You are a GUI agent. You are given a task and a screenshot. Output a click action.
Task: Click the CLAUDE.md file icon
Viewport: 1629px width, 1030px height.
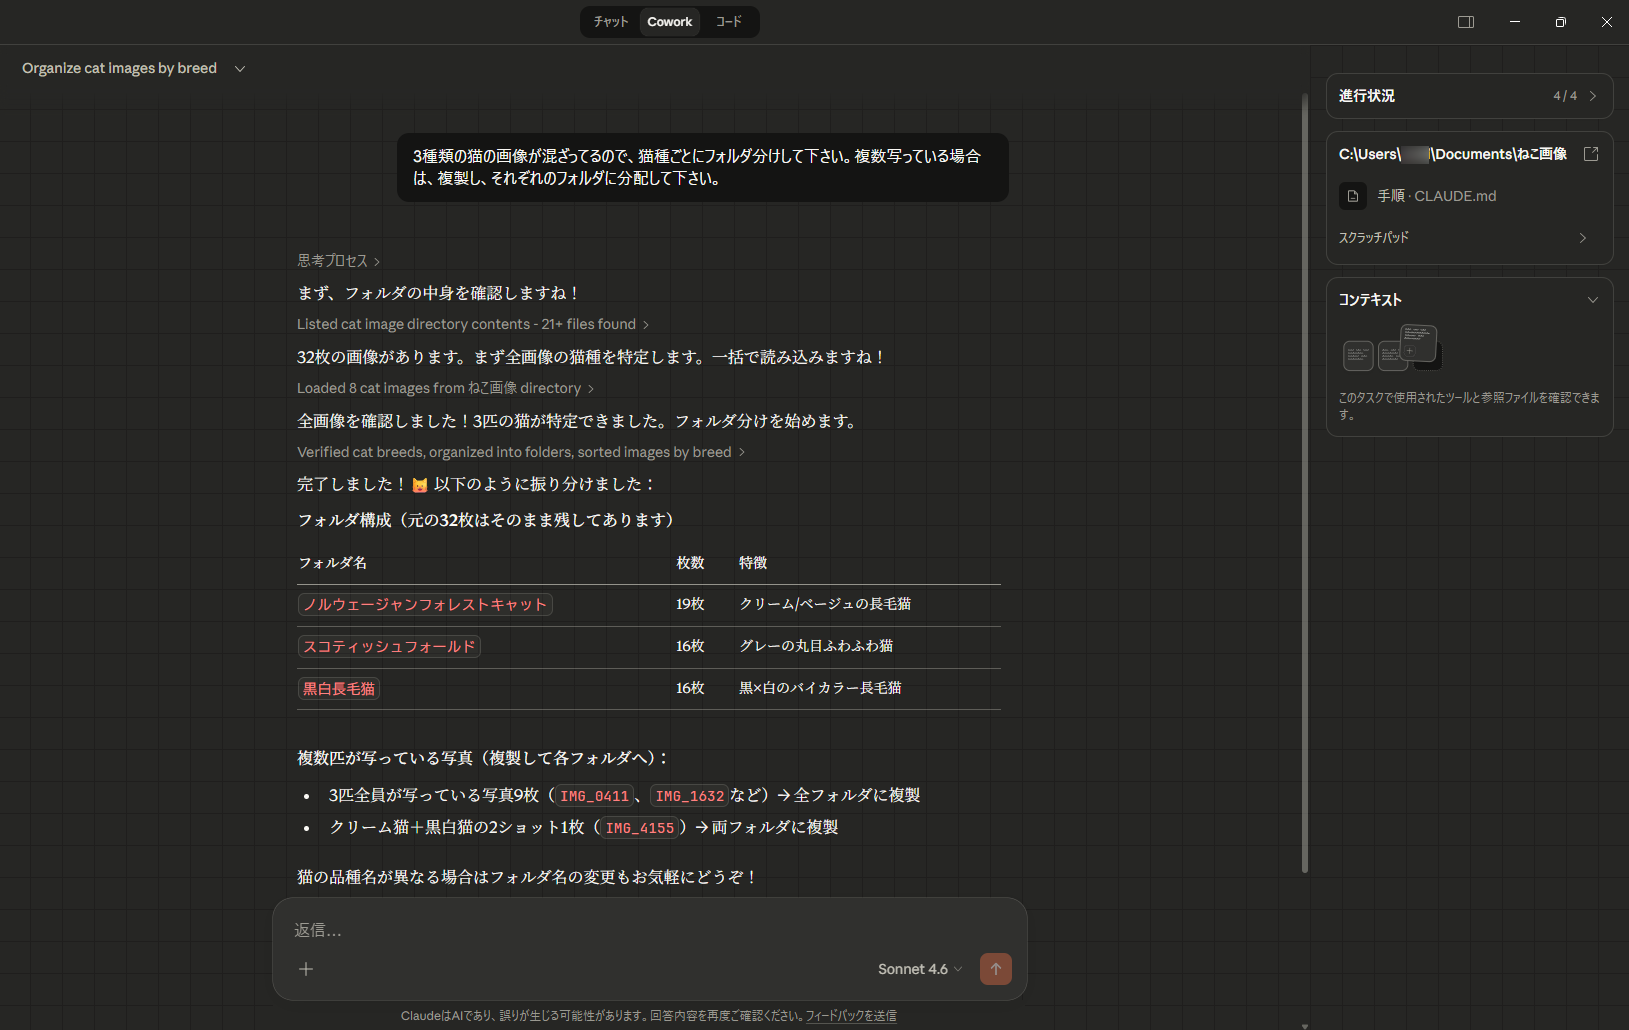click(1353, 196)
